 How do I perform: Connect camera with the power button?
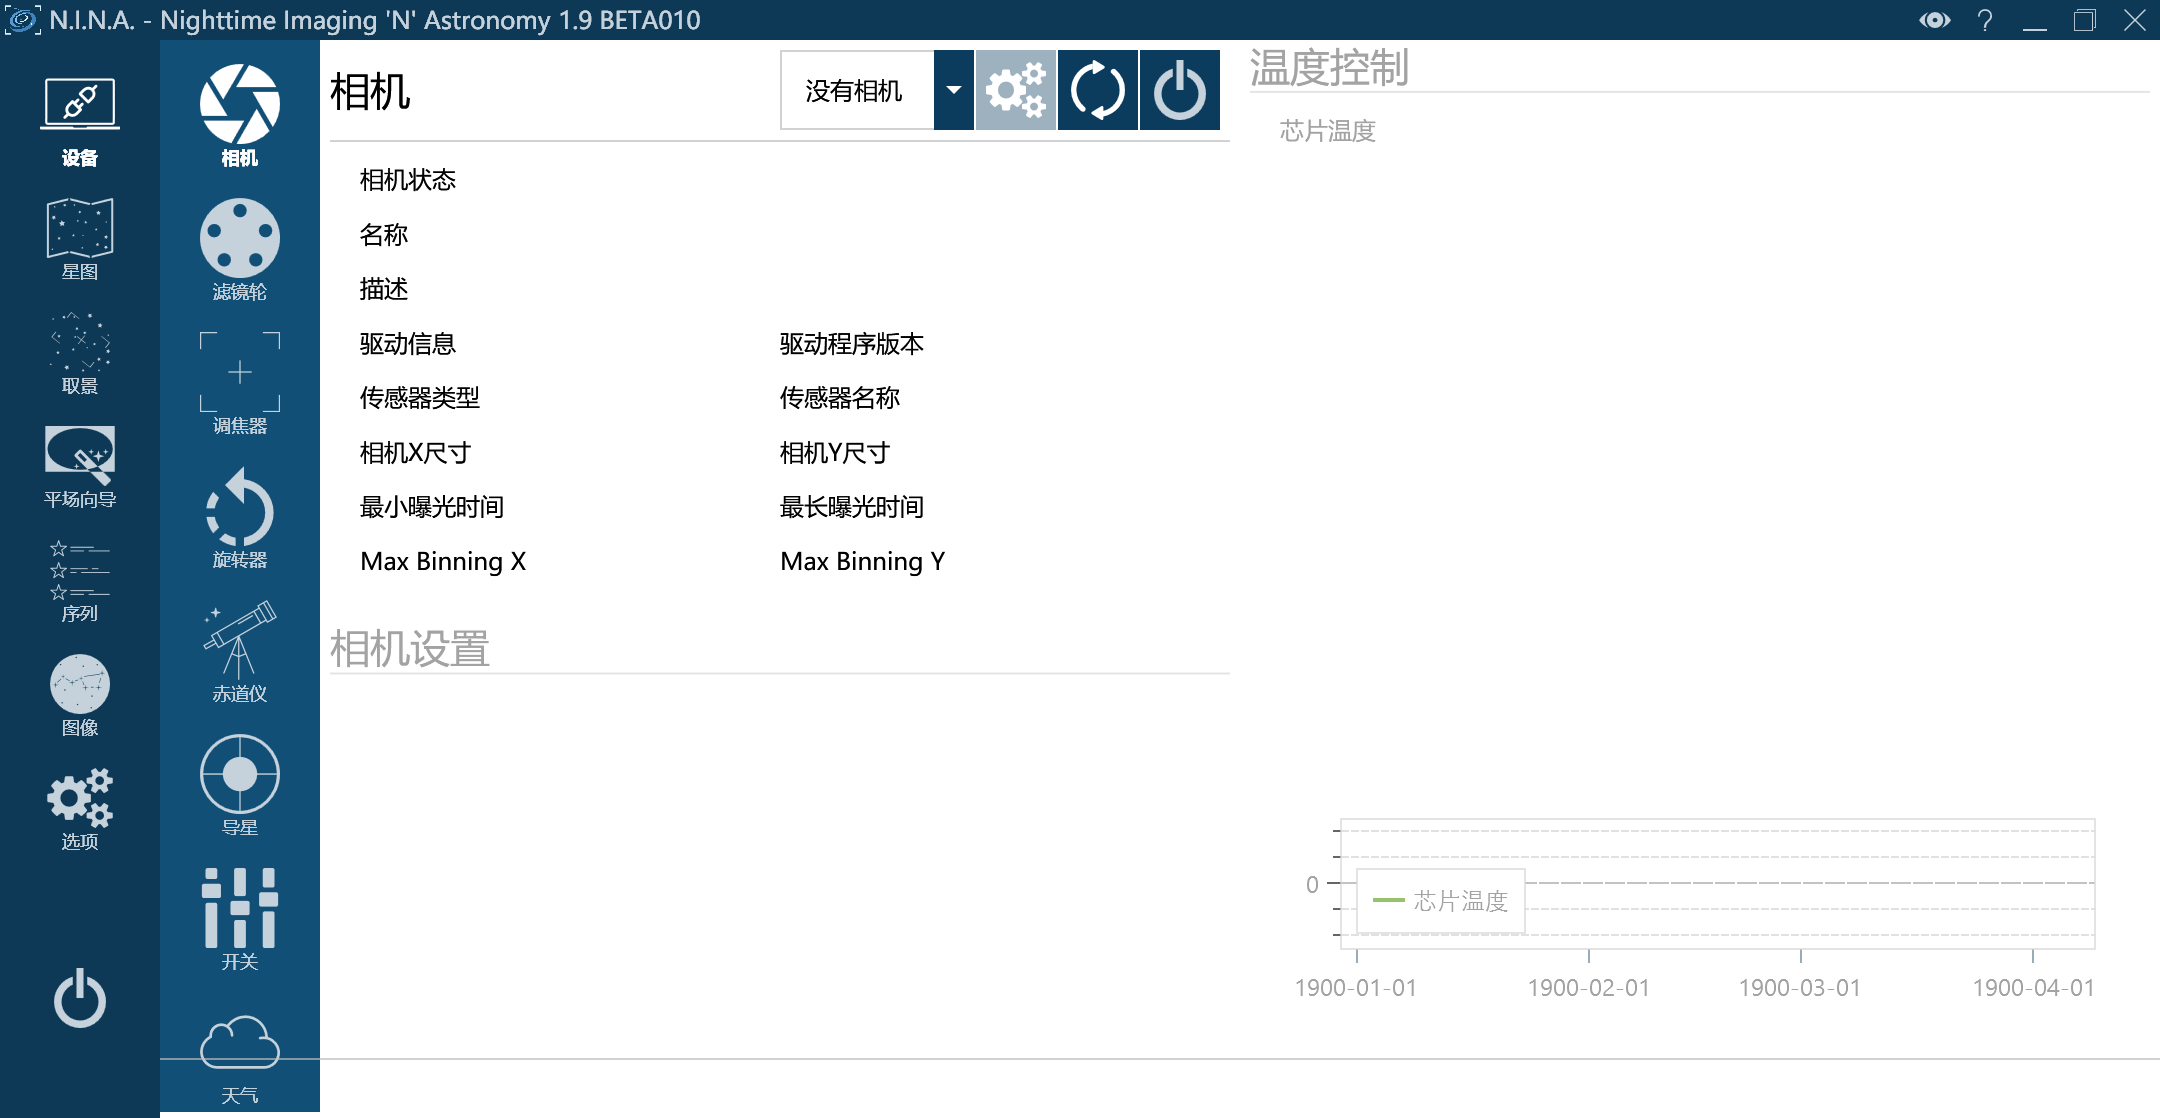click(1180, 91)
